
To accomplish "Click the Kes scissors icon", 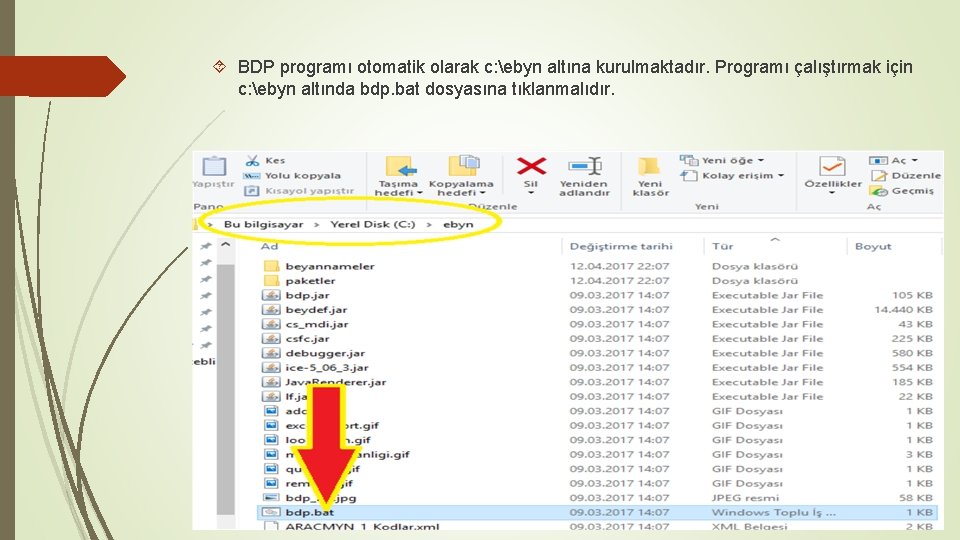I will pos(252,160).
